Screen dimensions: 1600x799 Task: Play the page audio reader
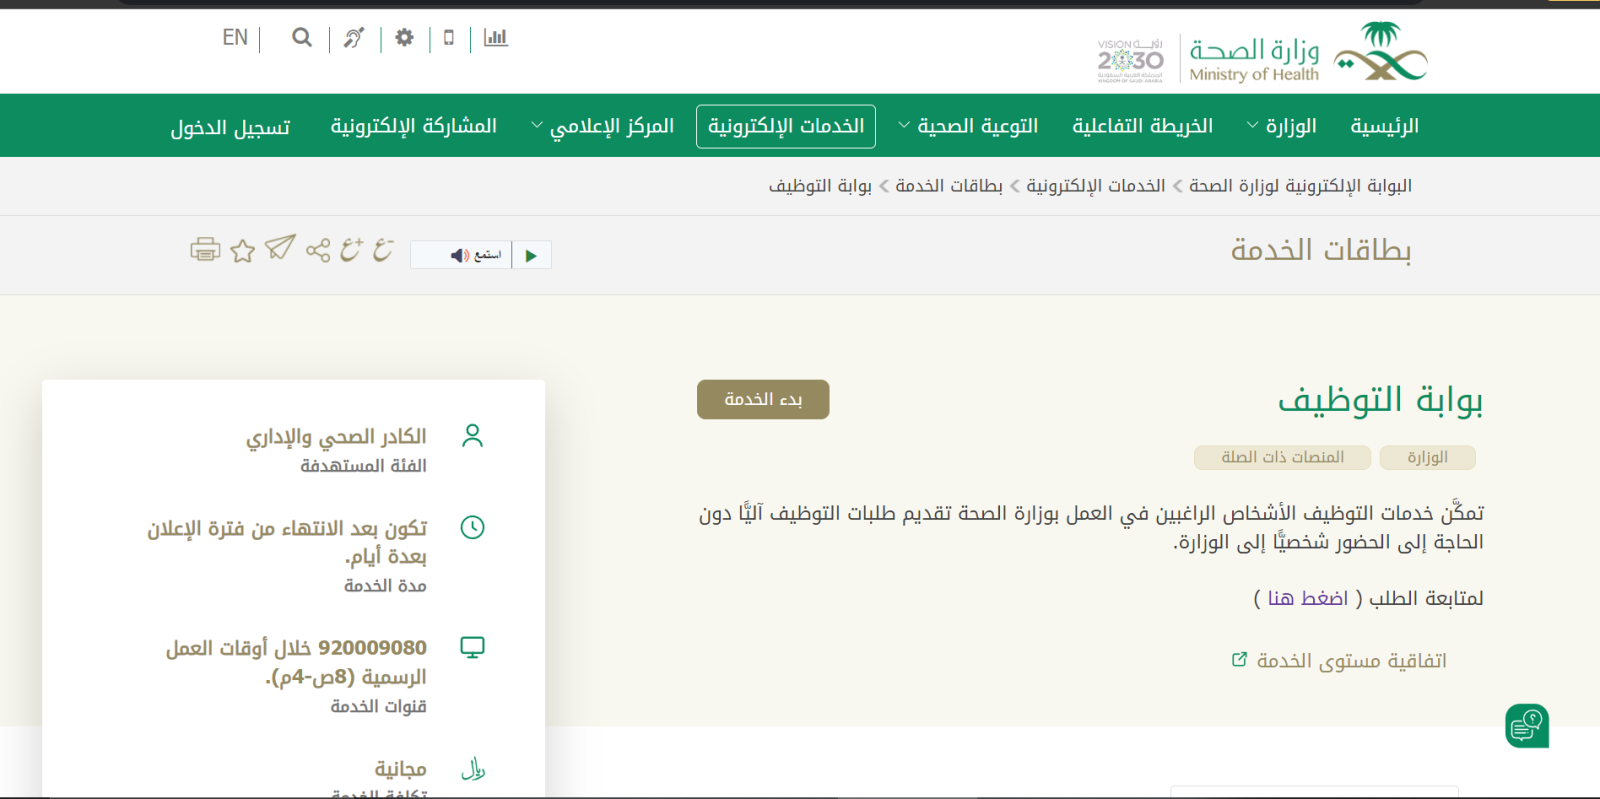coord(531,256)
